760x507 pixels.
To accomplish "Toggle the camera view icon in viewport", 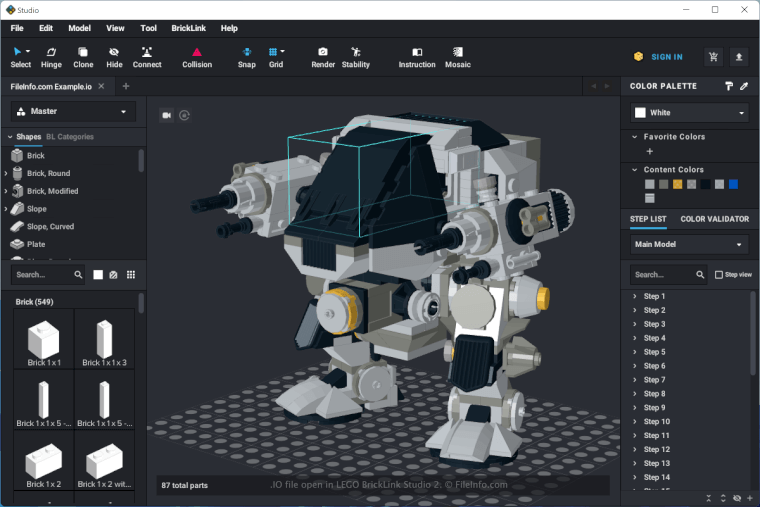I will (166, 115).
